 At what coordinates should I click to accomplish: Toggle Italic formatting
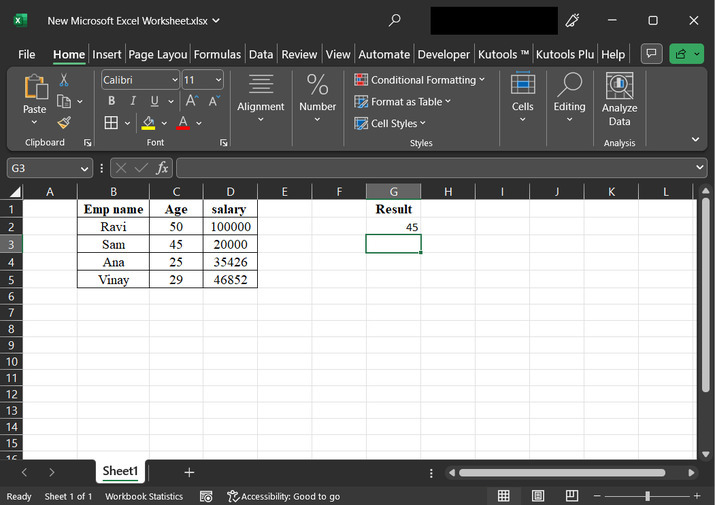(x=132, y=101)
